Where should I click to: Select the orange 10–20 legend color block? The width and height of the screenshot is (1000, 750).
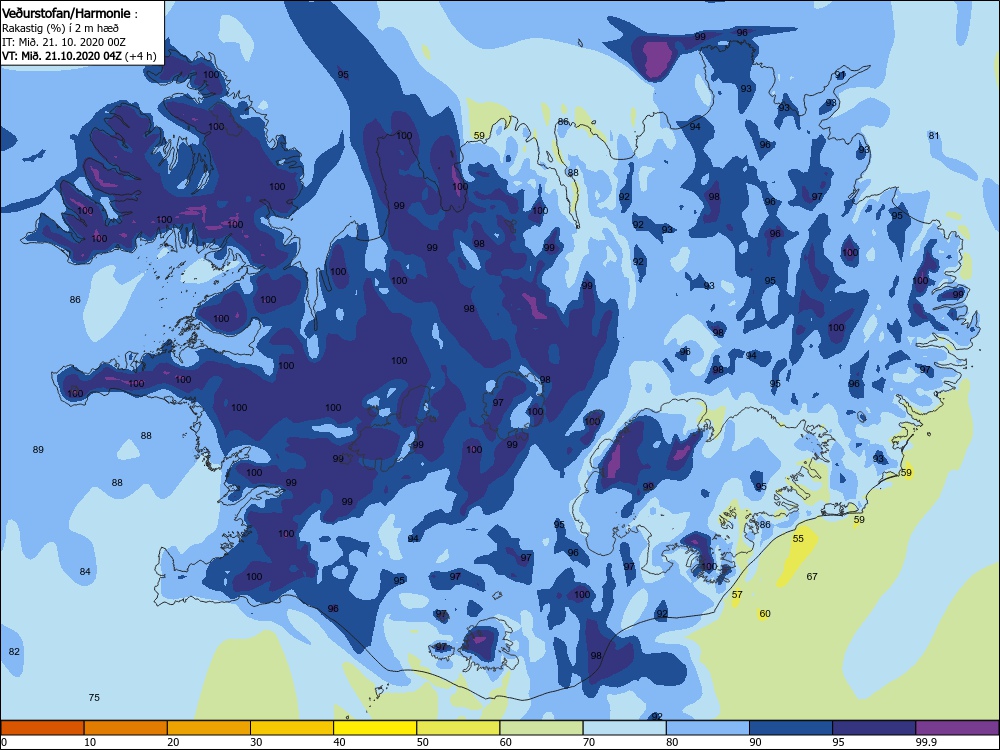click(x=126, y=728)
